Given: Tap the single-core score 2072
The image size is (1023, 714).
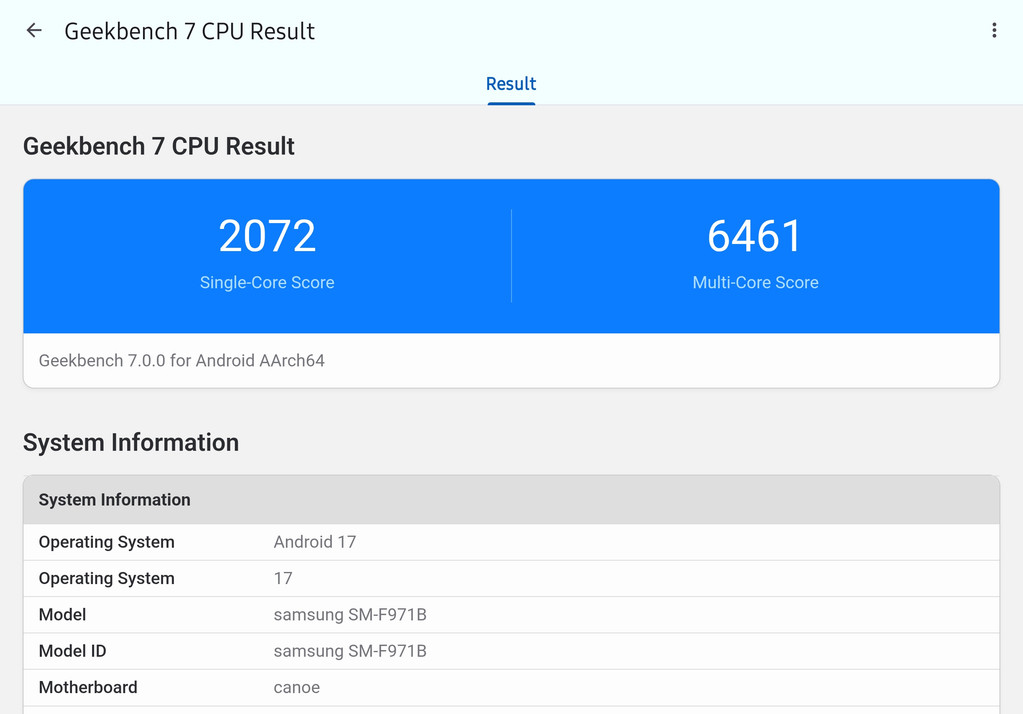Looking at the screenshot, I should pyautogui.click(x=267, y=236).
